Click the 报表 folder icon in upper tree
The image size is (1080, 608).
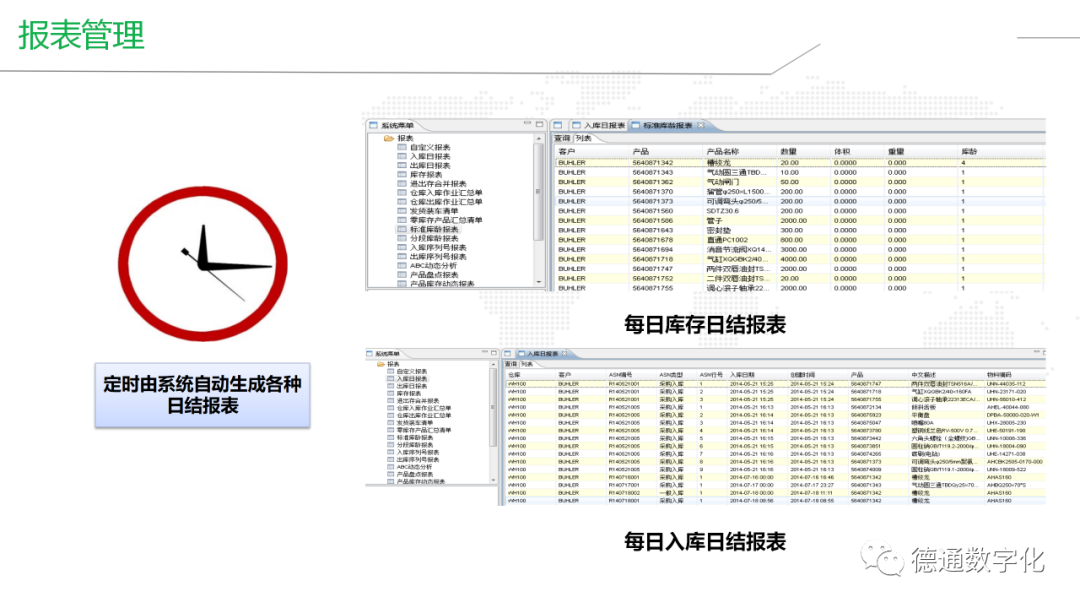point(388,138)
